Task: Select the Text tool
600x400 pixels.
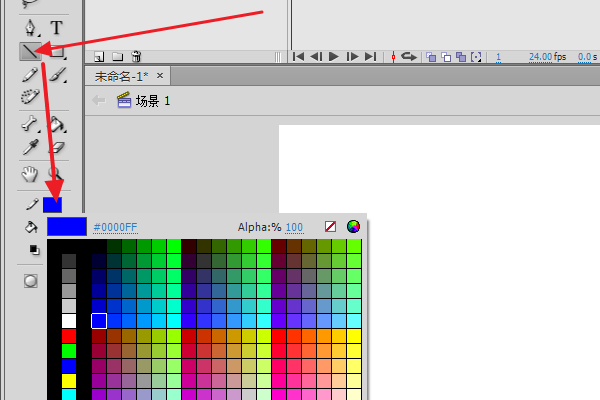Action: [x=56, y=28]
